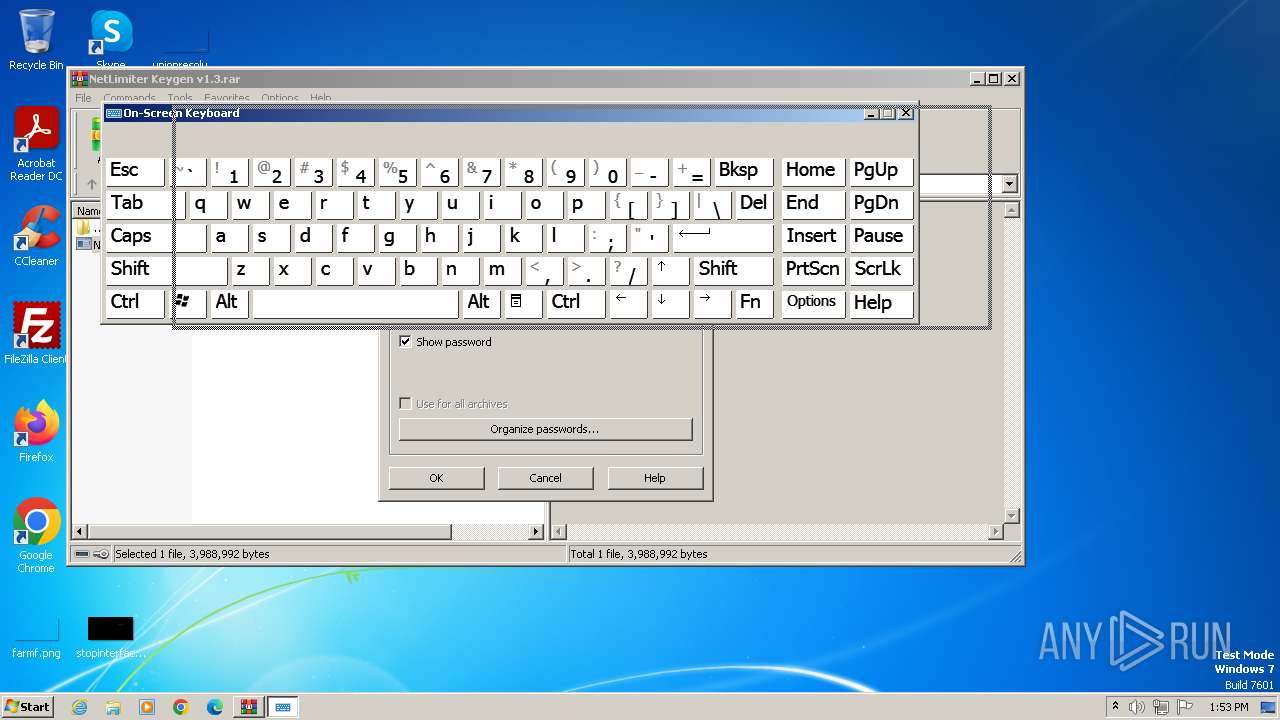Toggle the left Alt key
The width and height of the screenshot is (1280, 720).
230,303
